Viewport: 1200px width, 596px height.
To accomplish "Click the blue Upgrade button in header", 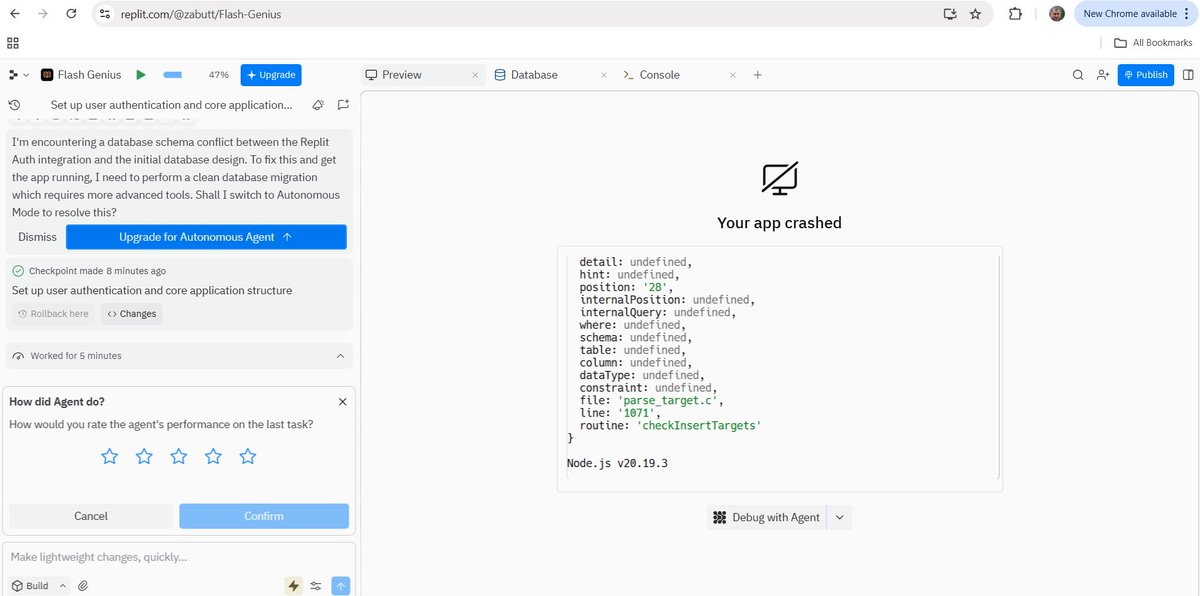I will (x=270, y=75).
